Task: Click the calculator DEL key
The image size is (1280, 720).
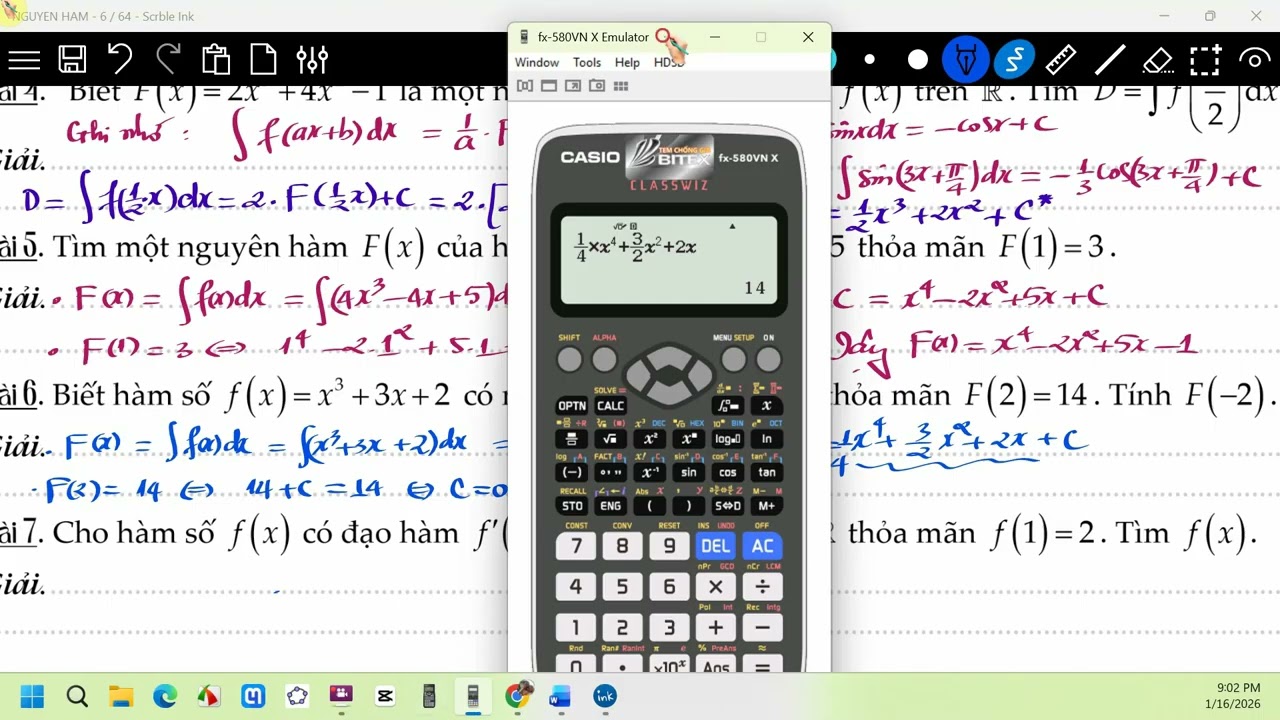Action: (715, 546)
